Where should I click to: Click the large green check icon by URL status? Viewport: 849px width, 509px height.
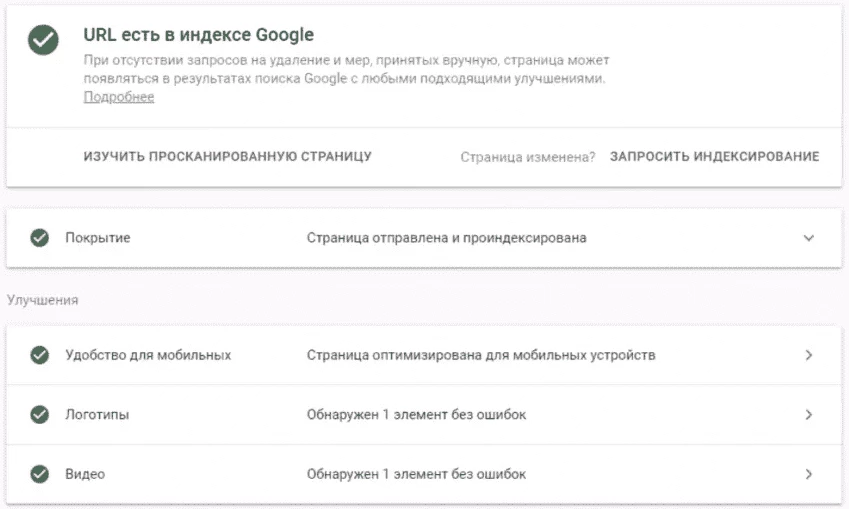click(43, 40)
